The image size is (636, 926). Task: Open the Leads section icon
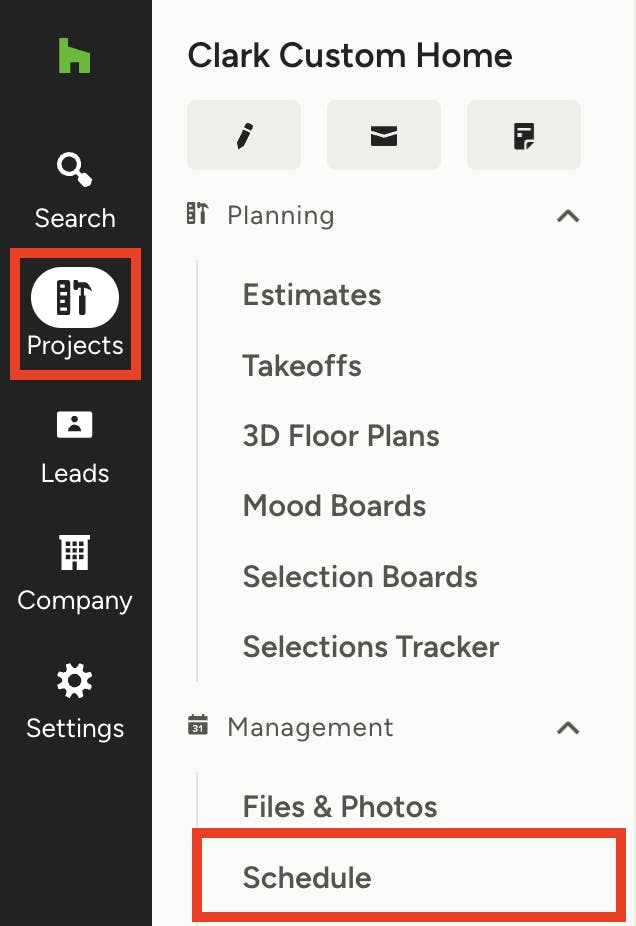[74, 424]
